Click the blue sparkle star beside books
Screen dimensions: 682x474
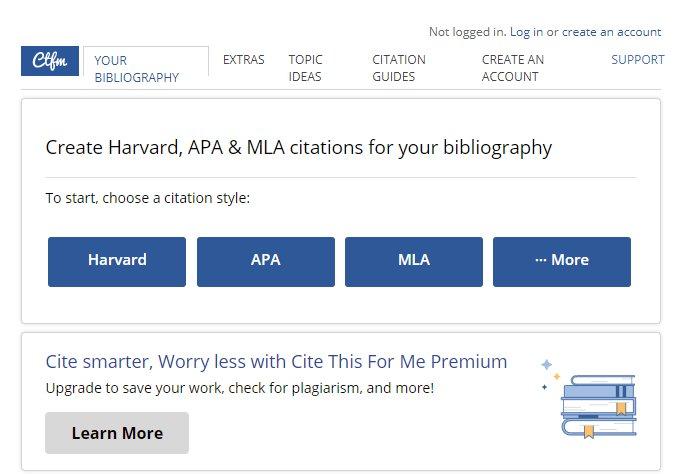(546, 364)
